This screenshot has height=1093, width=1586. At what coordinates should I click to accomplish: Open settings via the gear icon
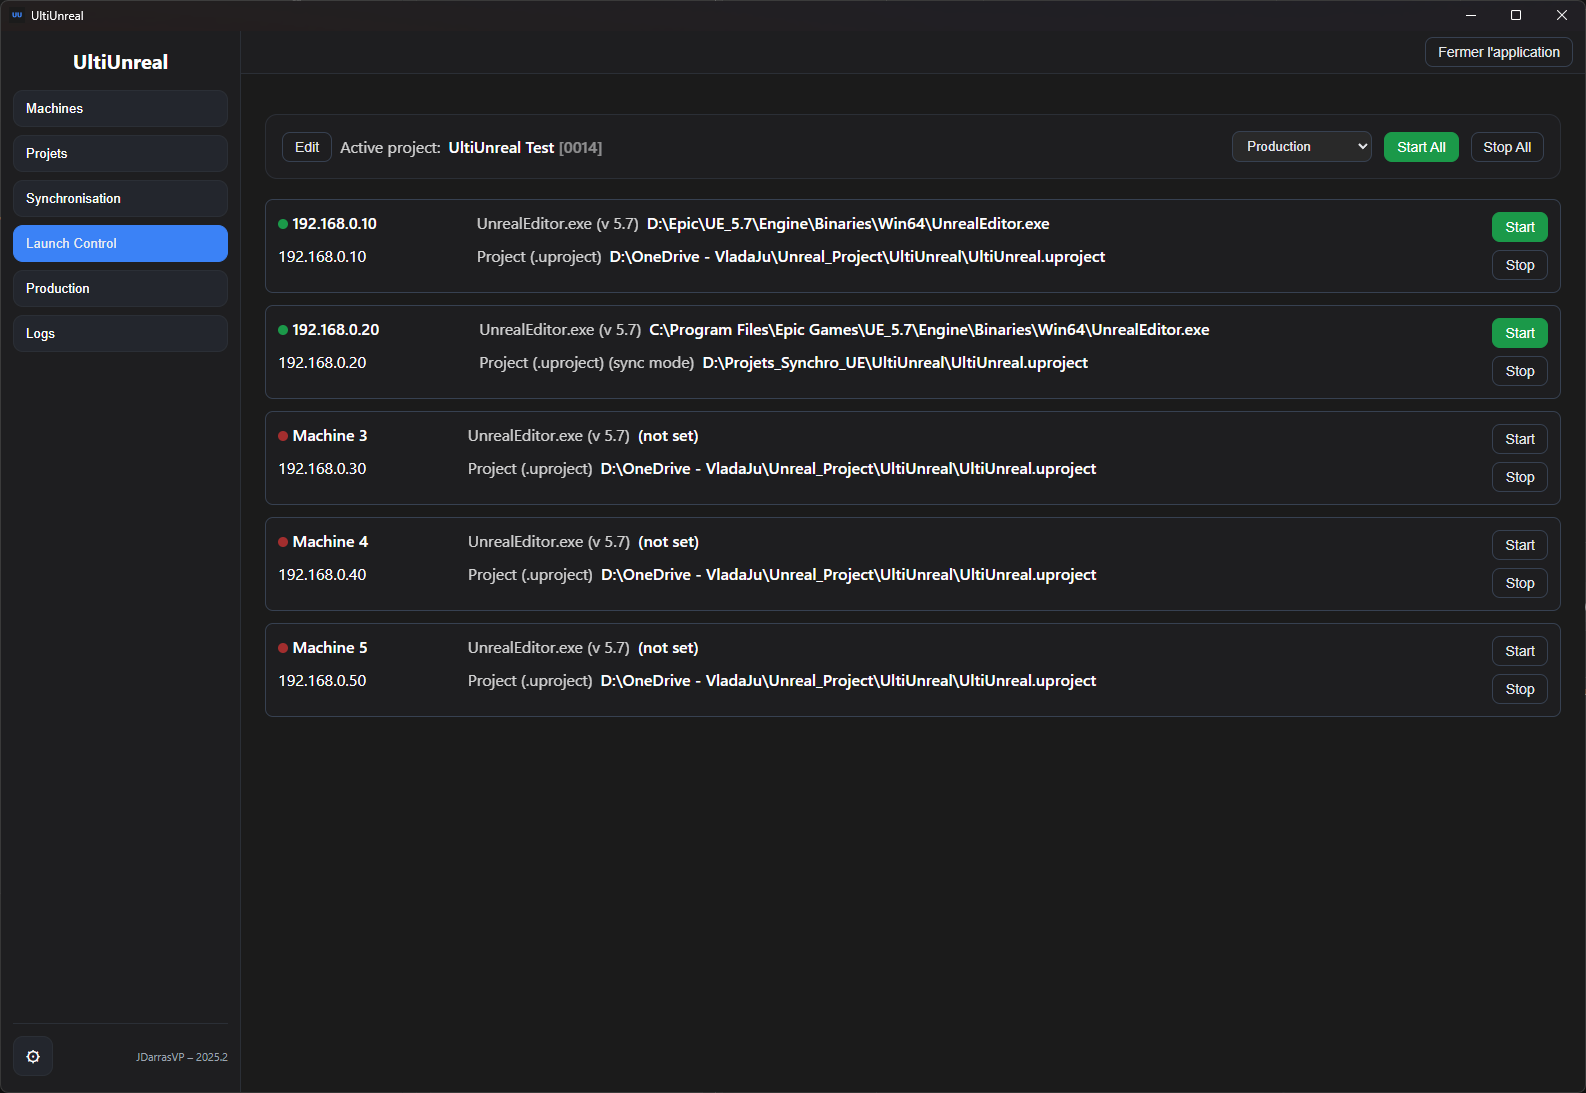tap(33, 1056)
